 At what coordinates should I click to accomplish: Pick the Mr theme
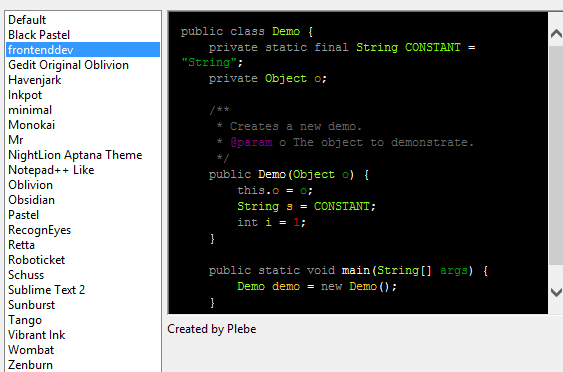pos(83,140)
